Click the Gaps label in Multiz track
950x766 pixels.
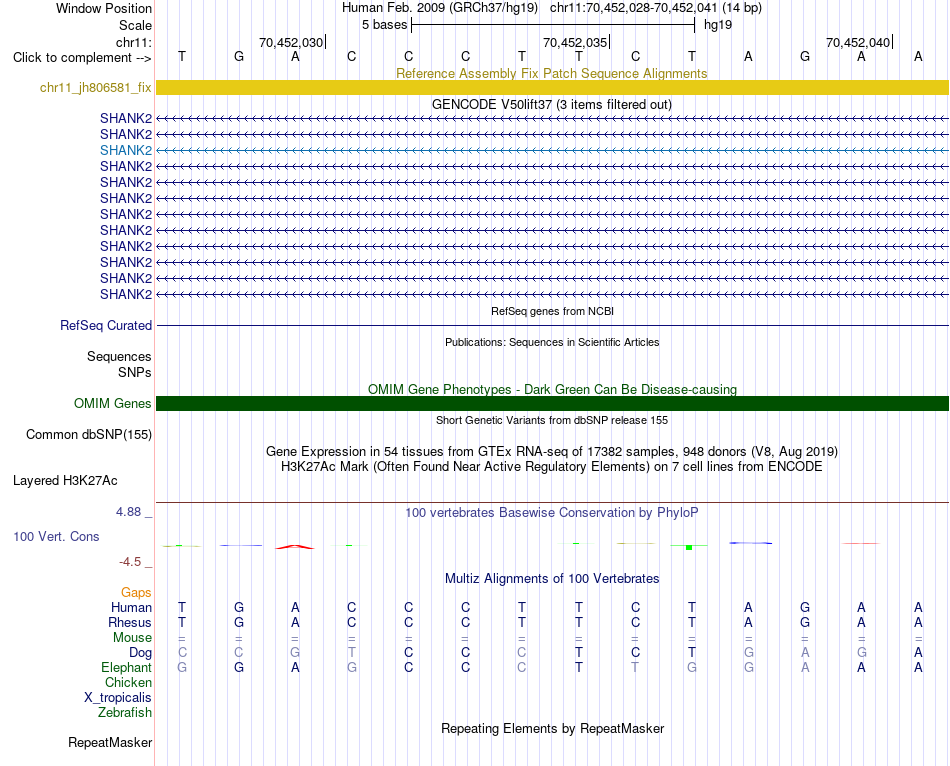pos(136,592)
